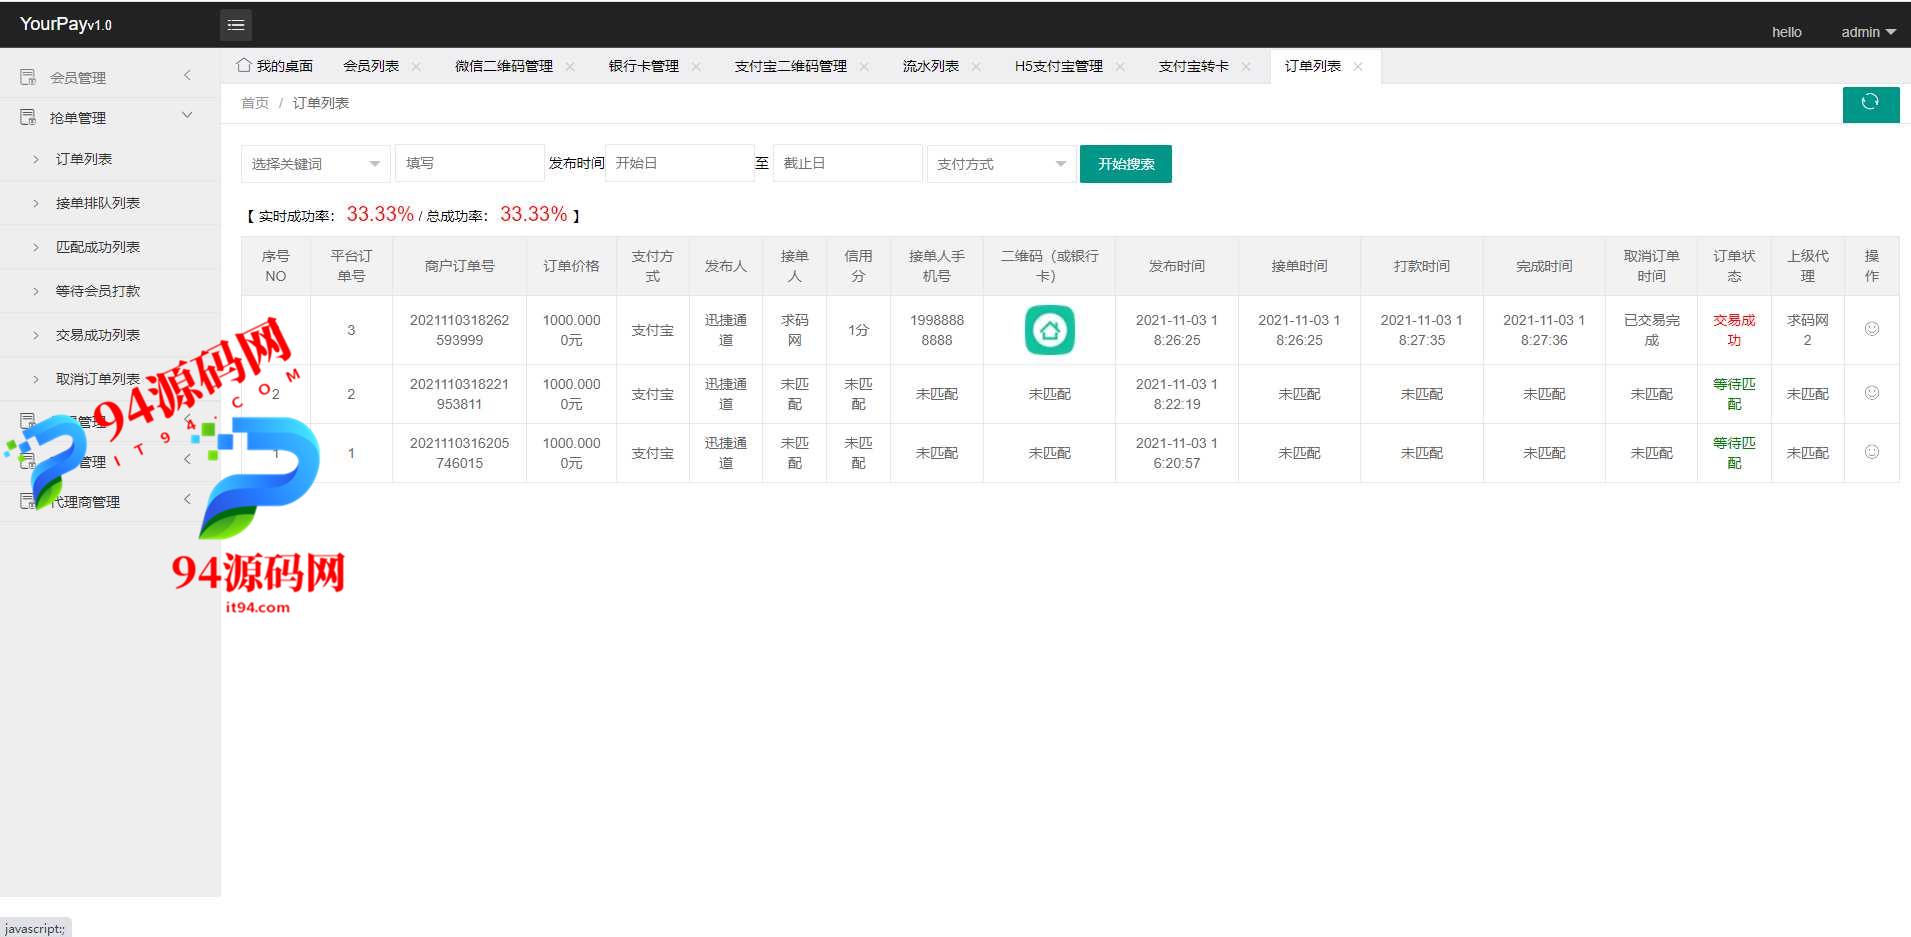Click the smiley action icon for order 593999
Image resolution: width=1911 pixels, height=937 pixels.
[x=1871, y=329]
